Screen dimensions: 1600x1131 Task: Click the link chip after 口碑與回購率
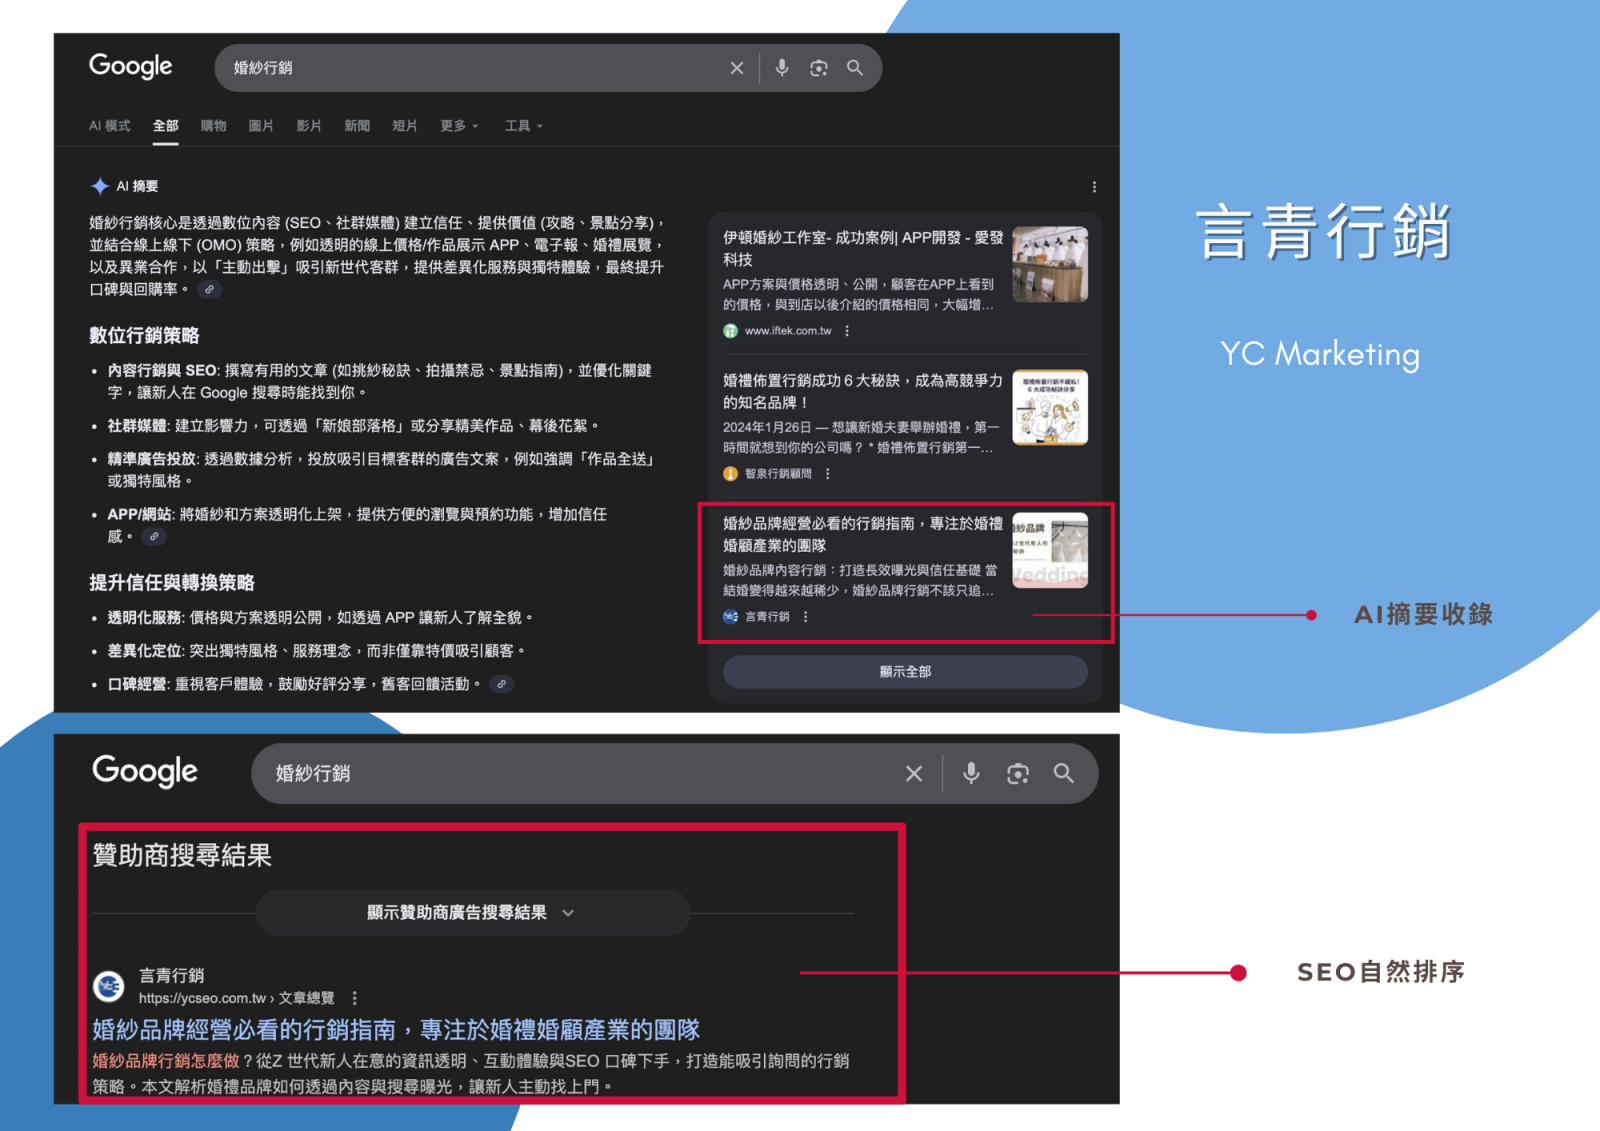coord(209,290)
